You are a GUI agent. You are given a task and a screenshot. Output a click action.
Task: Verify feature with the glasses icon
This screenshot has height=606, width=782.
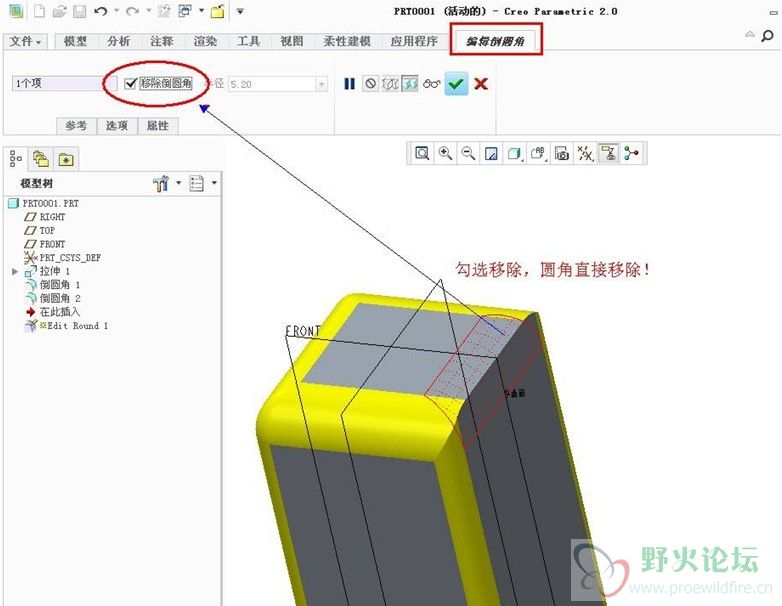click(431, 84)
